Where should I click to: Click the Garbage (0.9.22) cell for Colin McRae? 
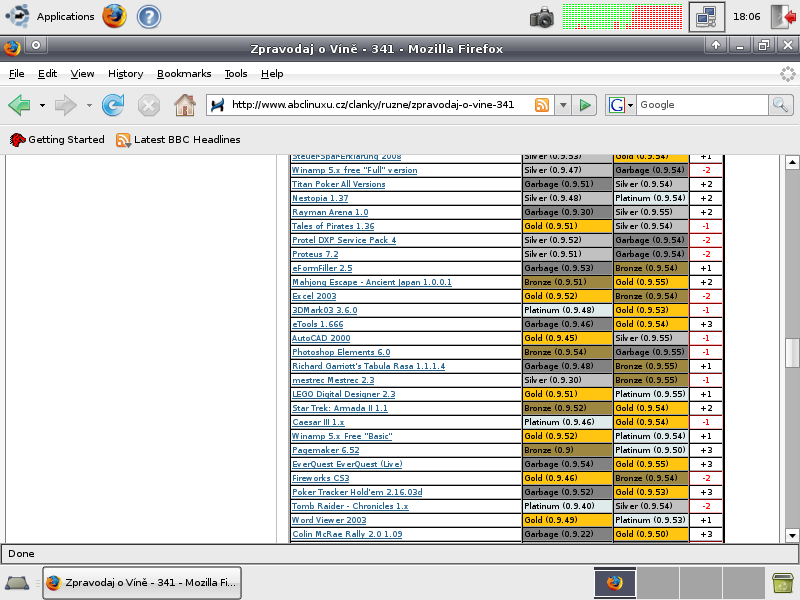[x=567, y=534]
